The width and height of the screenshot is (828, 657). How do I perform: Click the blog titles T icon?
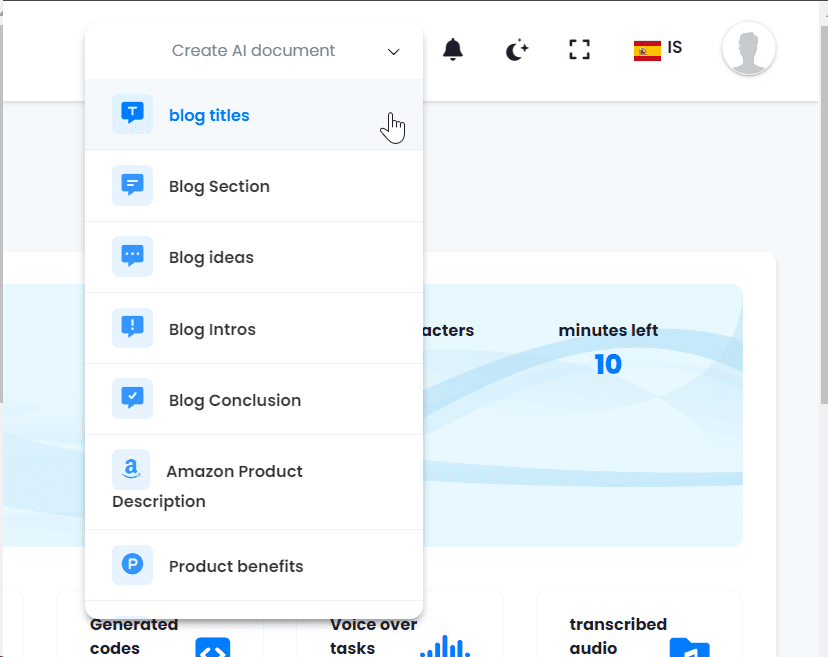click(x=132, y=114)
